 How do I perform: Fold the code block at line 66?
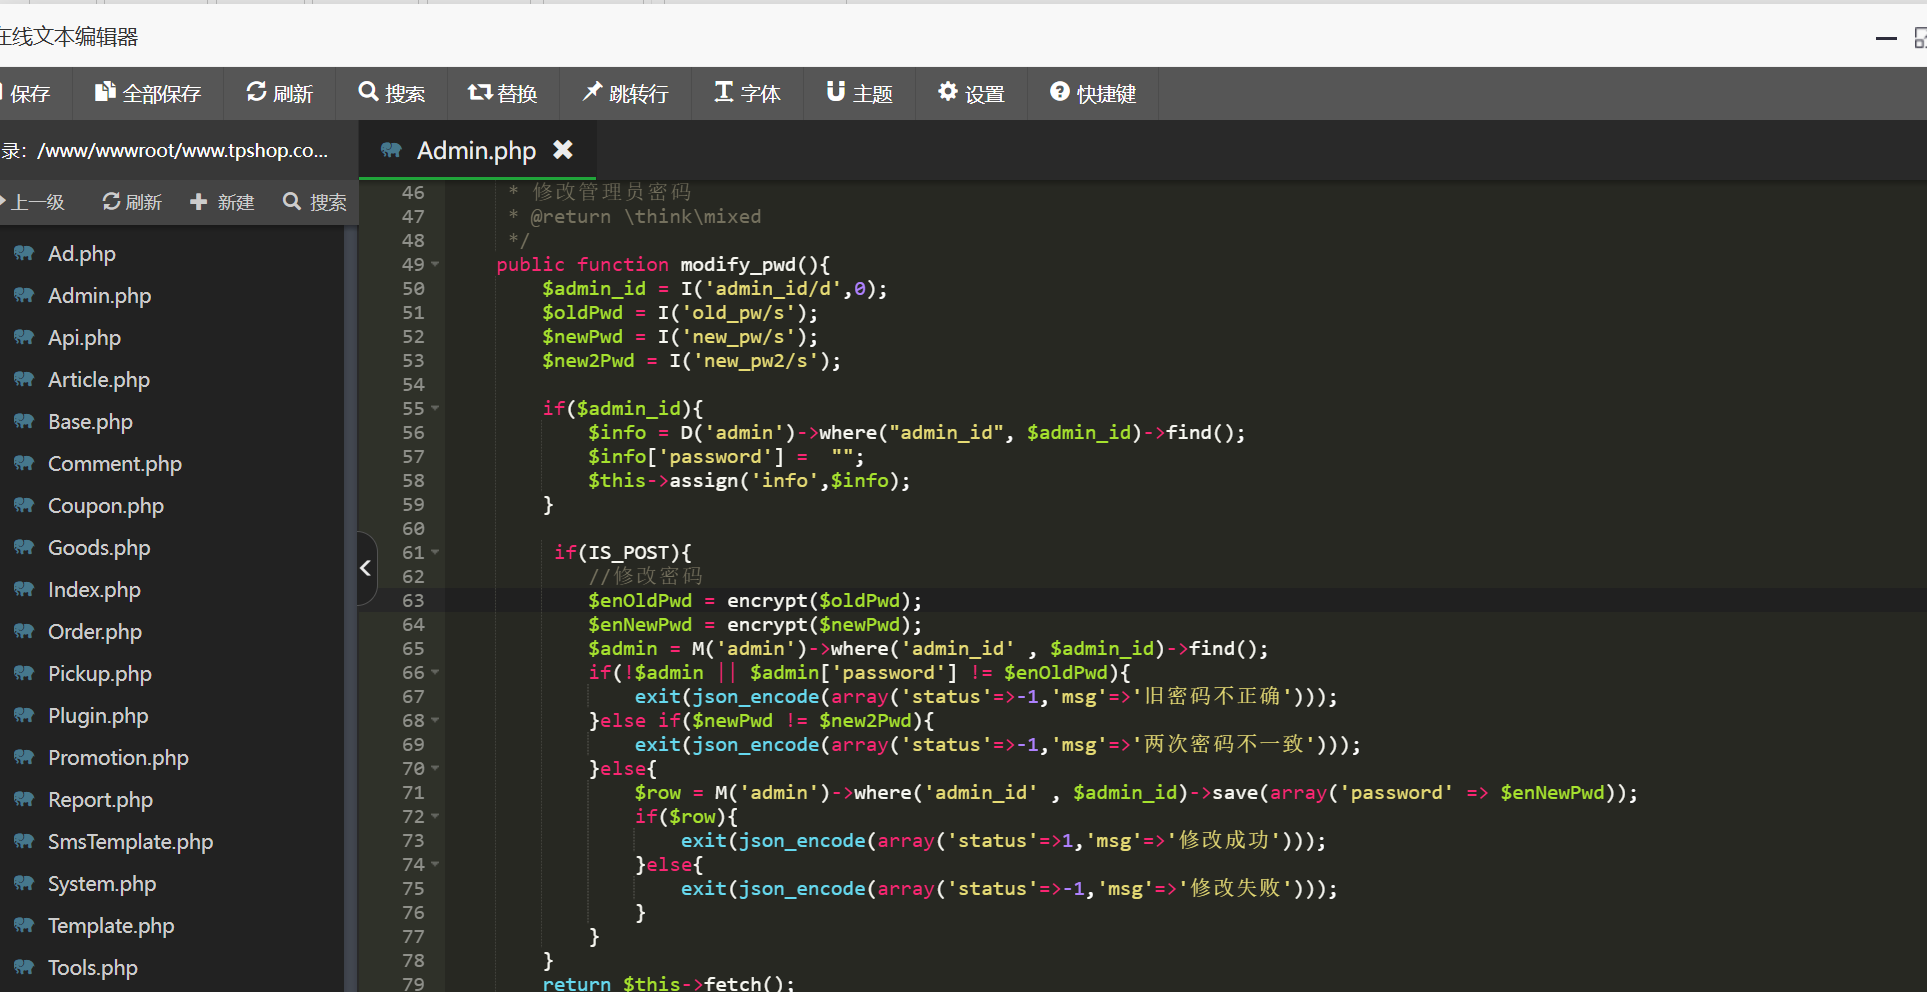click(435, 673)
